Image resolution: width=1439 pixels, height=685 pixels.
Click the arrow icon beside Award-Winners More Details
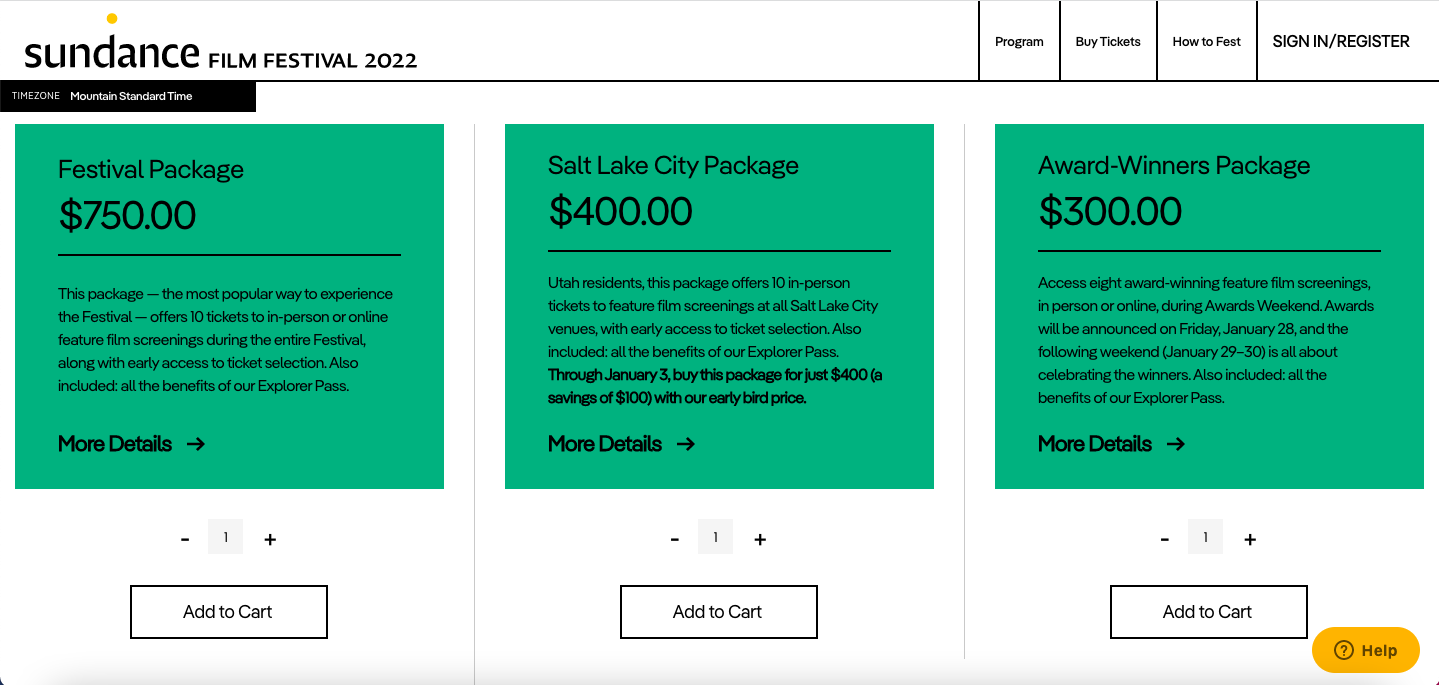click(x=1176, y=443)
